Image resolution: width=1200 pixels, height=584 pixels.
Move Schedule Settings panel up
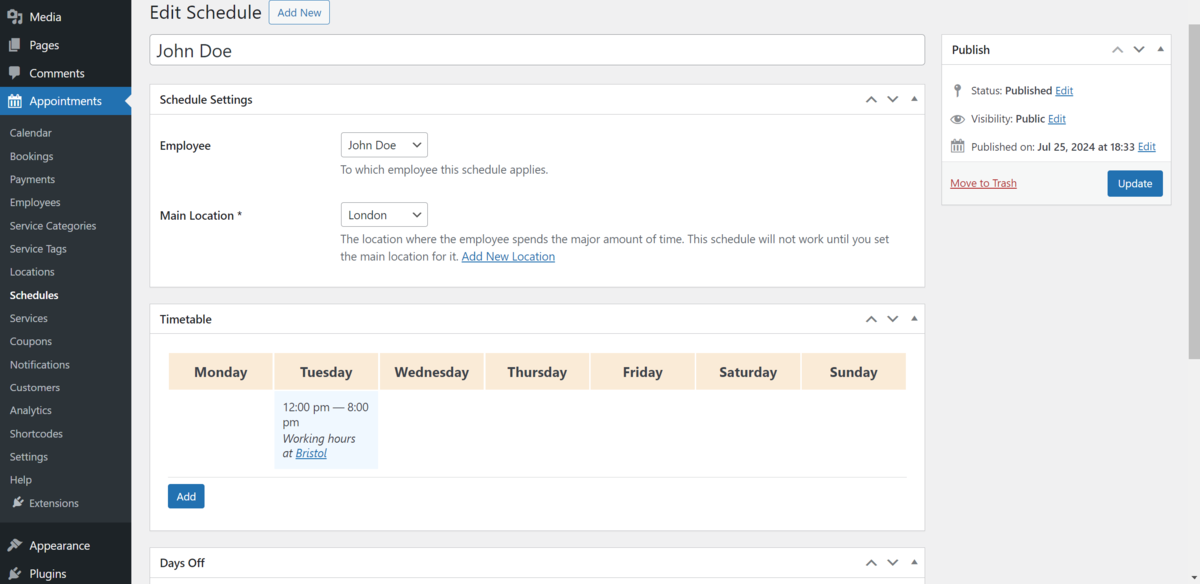[871, 100]
